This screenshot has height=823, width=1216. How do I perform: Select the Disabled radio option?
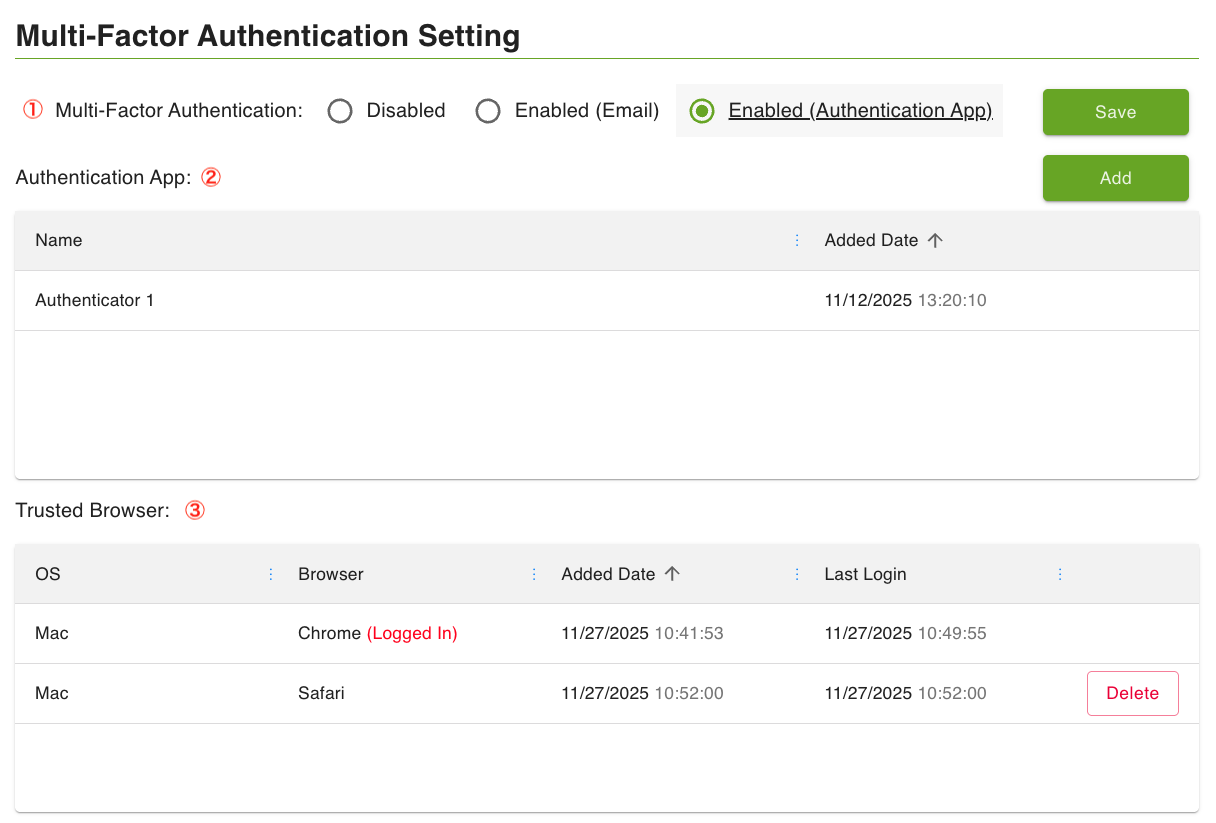(x=340, y=111)
